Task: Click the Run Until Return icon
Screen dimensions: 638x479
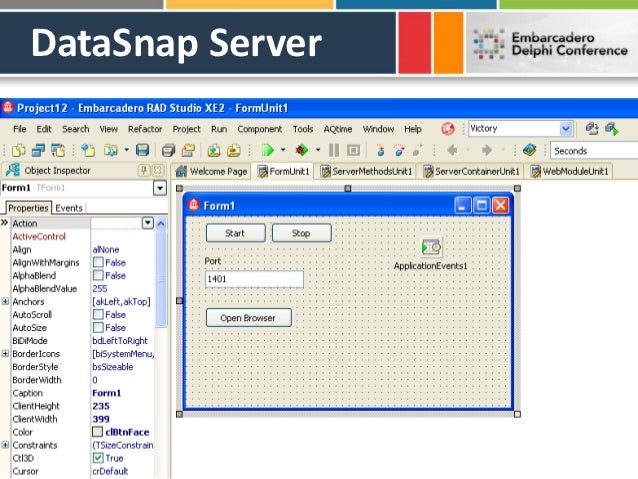Action: click(417, 151)
